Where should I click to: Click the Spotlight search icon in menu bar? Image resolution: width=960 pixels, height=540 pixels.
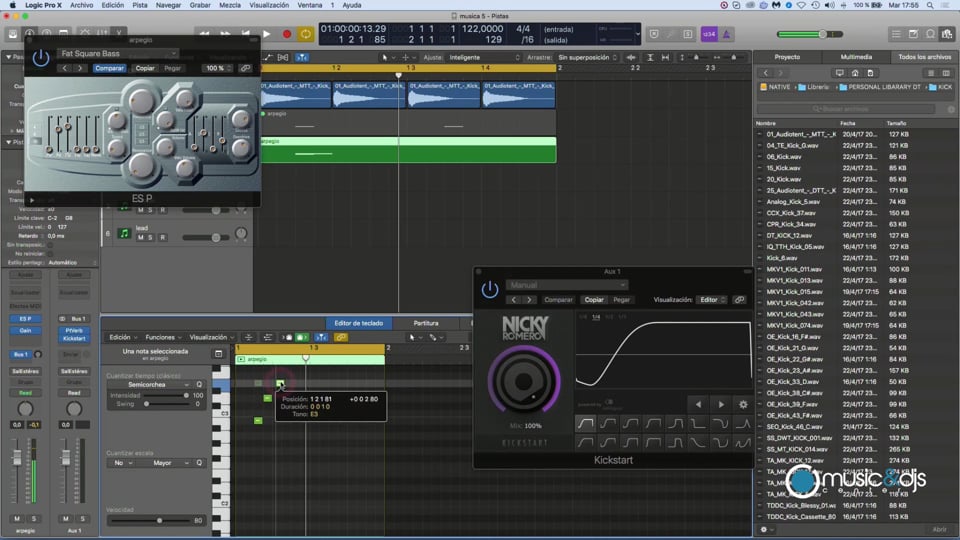tap(930, 5)
